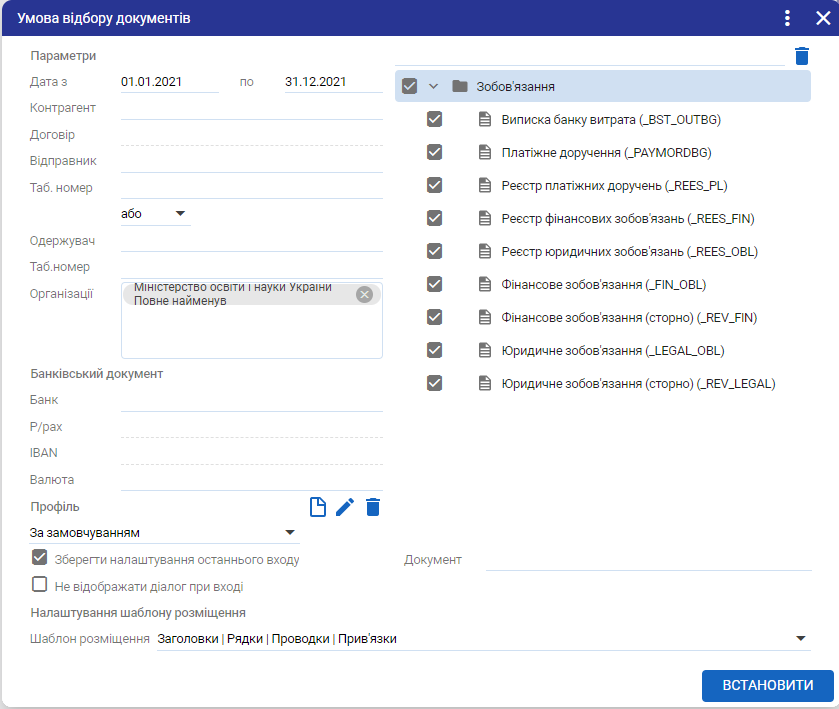
Task: Open the За замовчуванням profile dropdown
Action: click(290, 533)
